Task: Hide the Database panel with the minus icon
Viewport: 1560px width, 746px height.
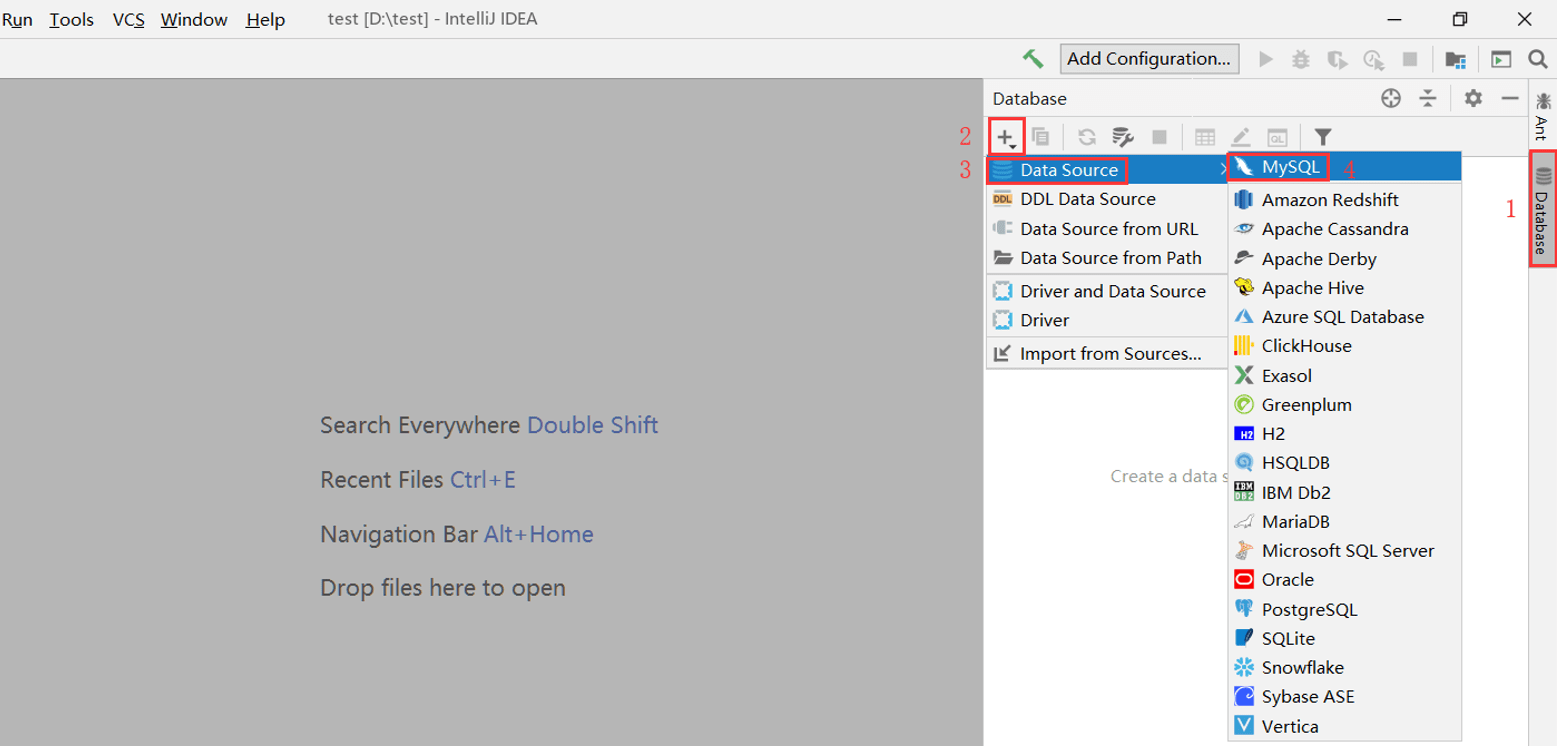Action: pos(1510,98)
